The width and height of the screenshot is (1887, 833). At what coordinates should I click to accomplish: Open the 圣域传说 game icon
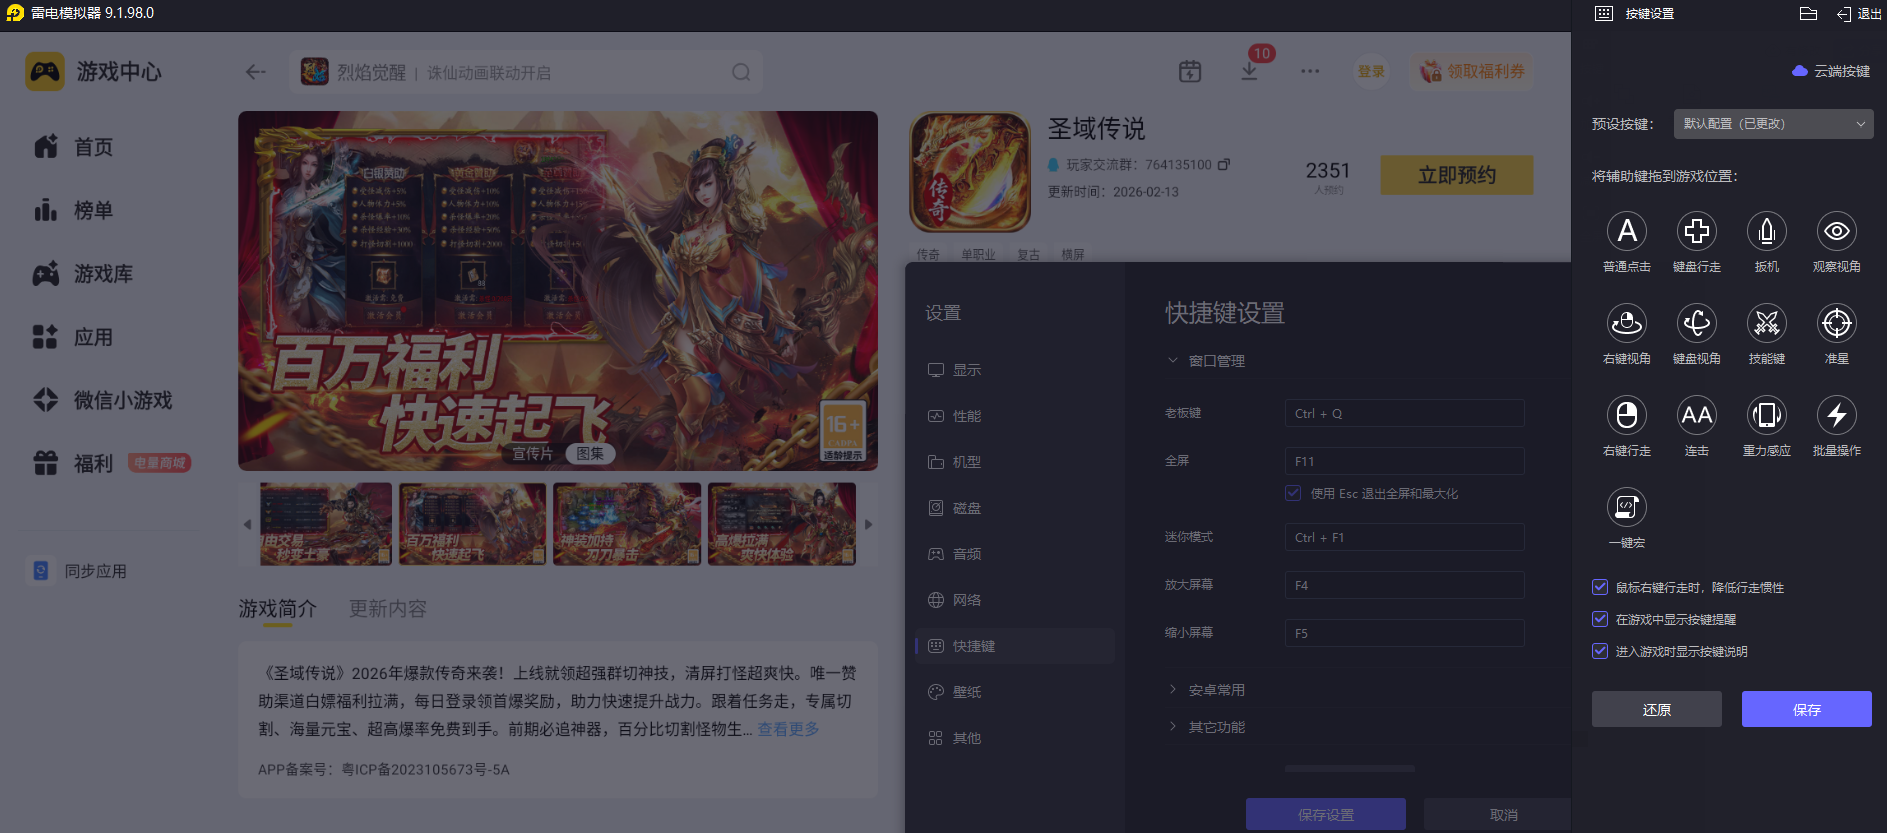click(x=970, y=172)
